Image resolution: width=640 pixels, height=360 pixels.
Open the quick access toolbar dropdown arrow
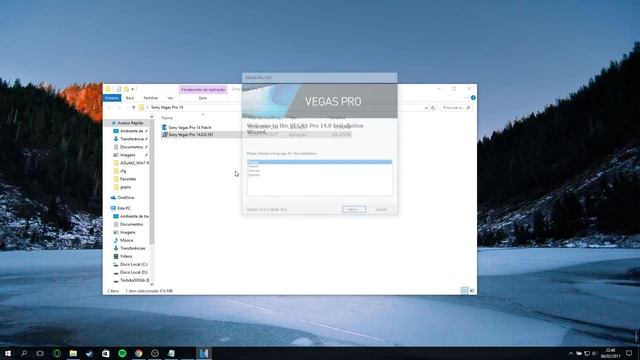[x=133, y=89]
